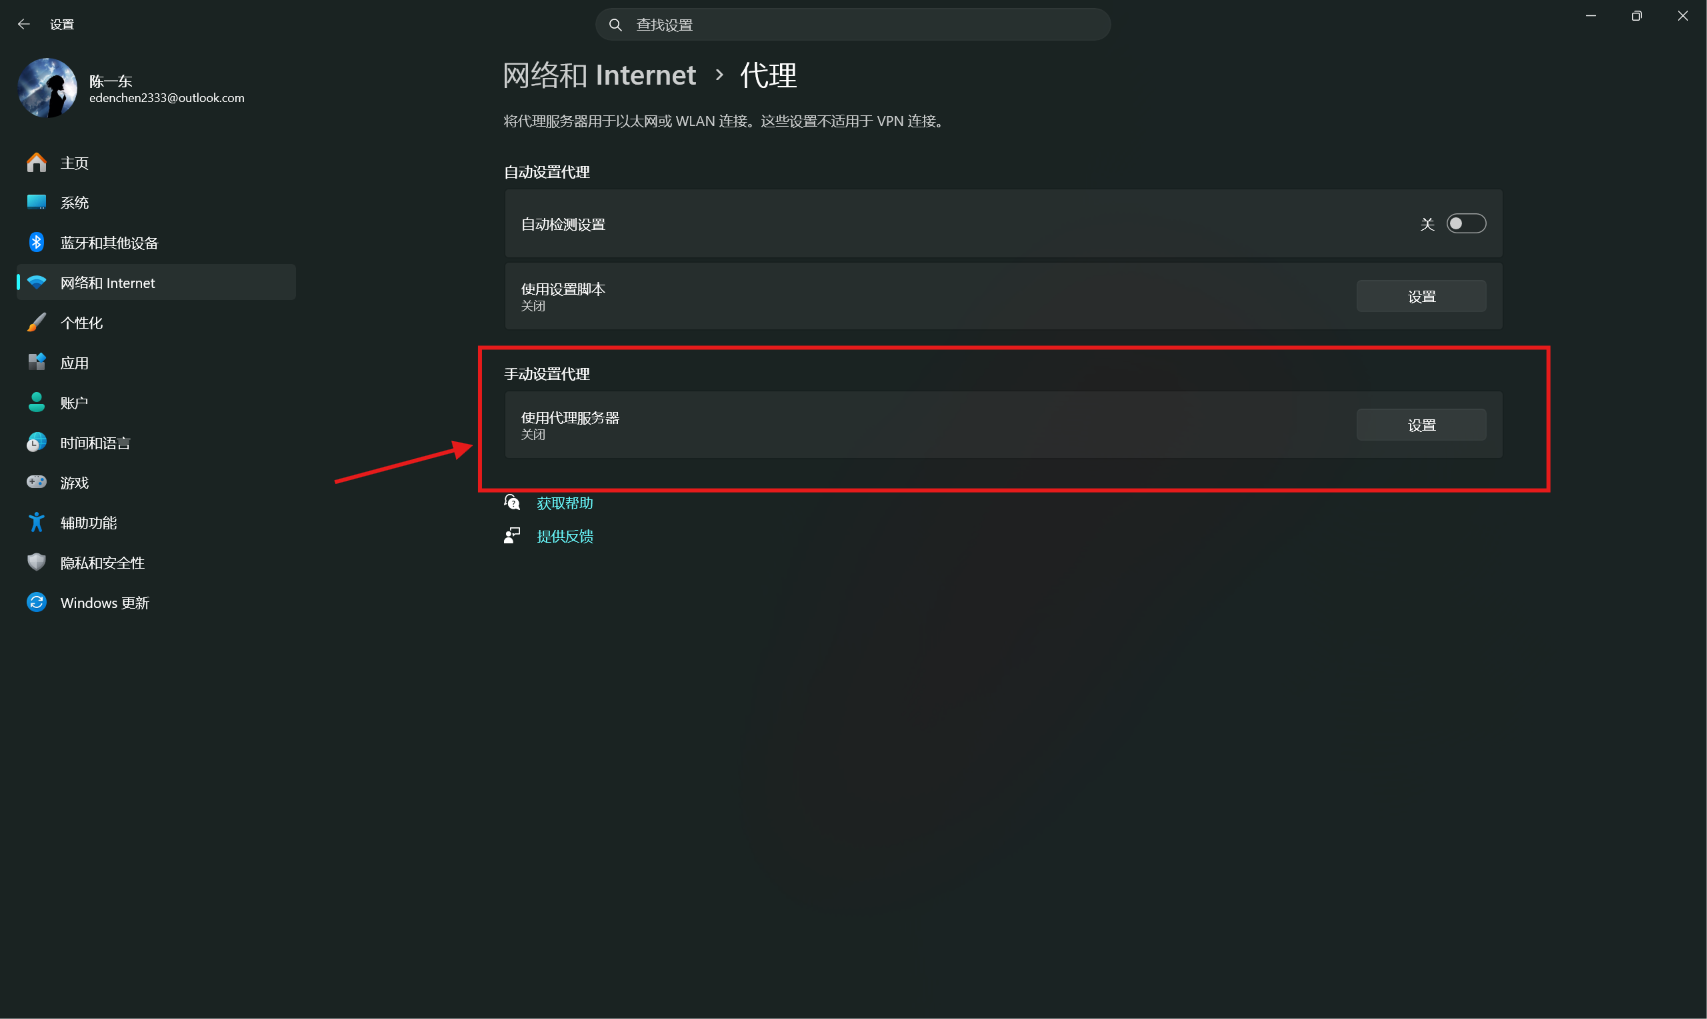Click the globe clock icon for 时间和语言
The image size is (1707, 1019).
37,442
